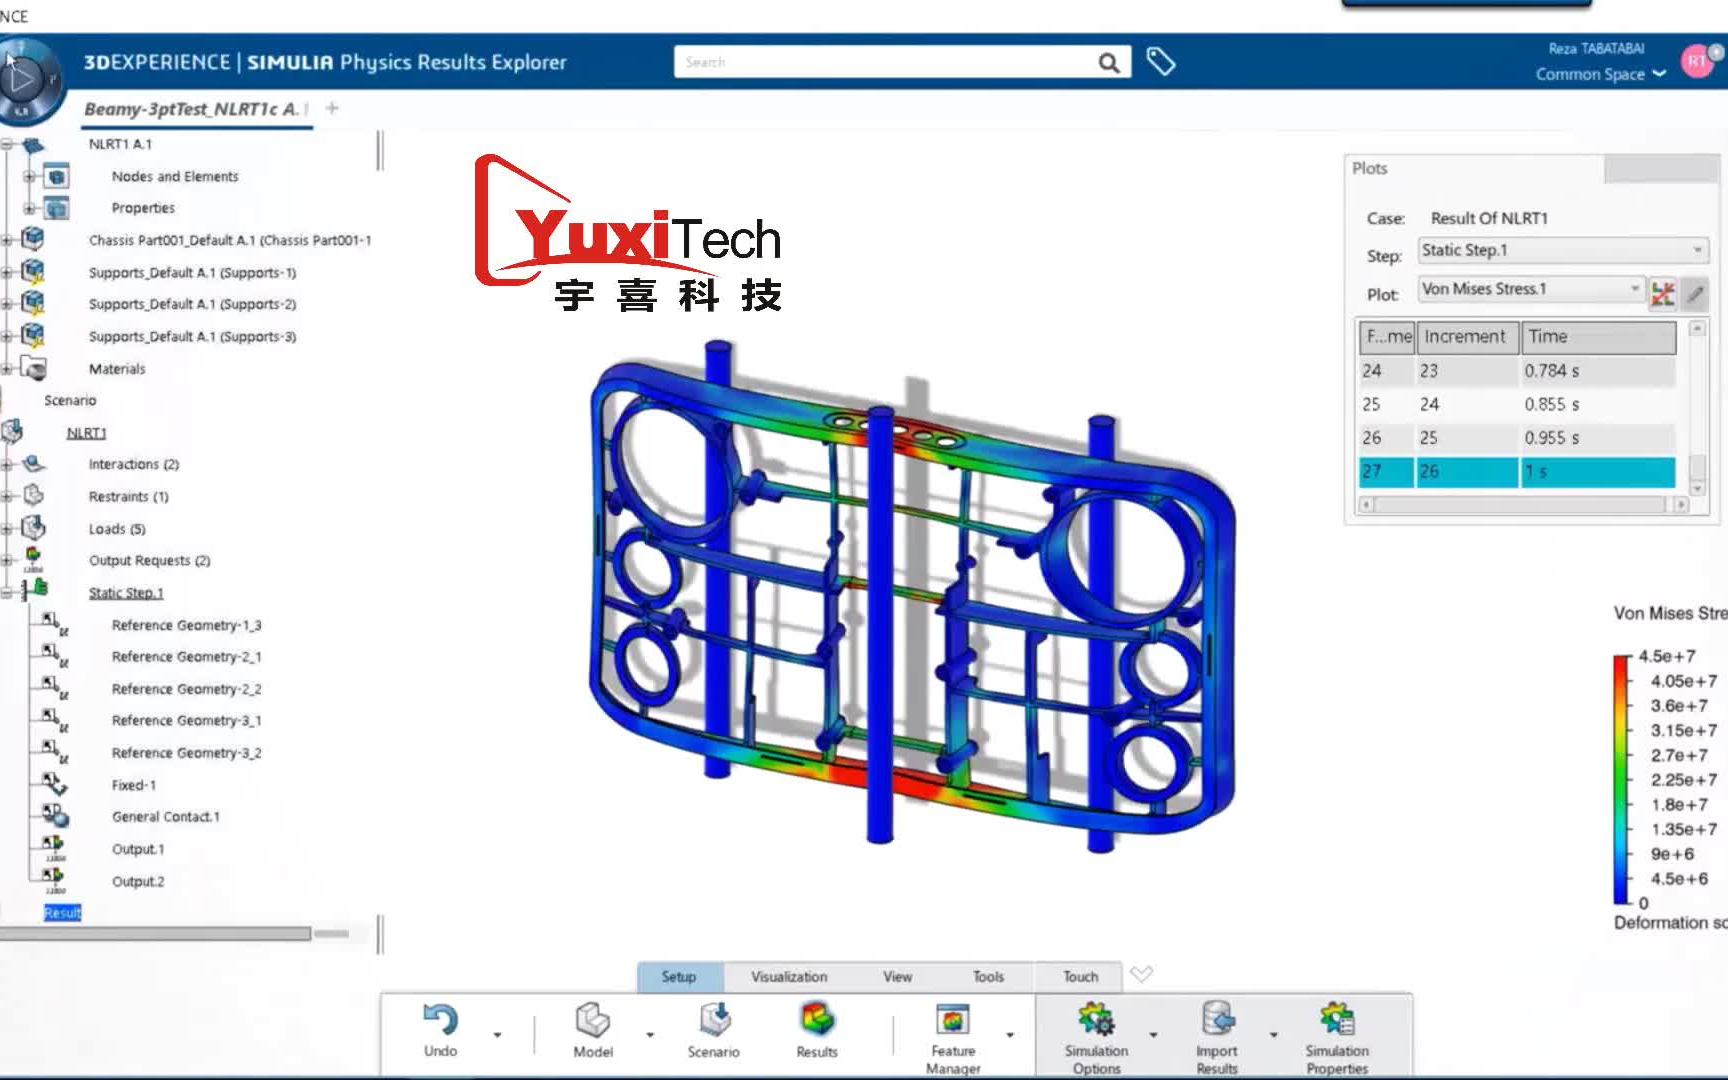The width and height of the screenshot is (1728, 1080).
Task: Switch to the Visualization tab
Action: 789,976
